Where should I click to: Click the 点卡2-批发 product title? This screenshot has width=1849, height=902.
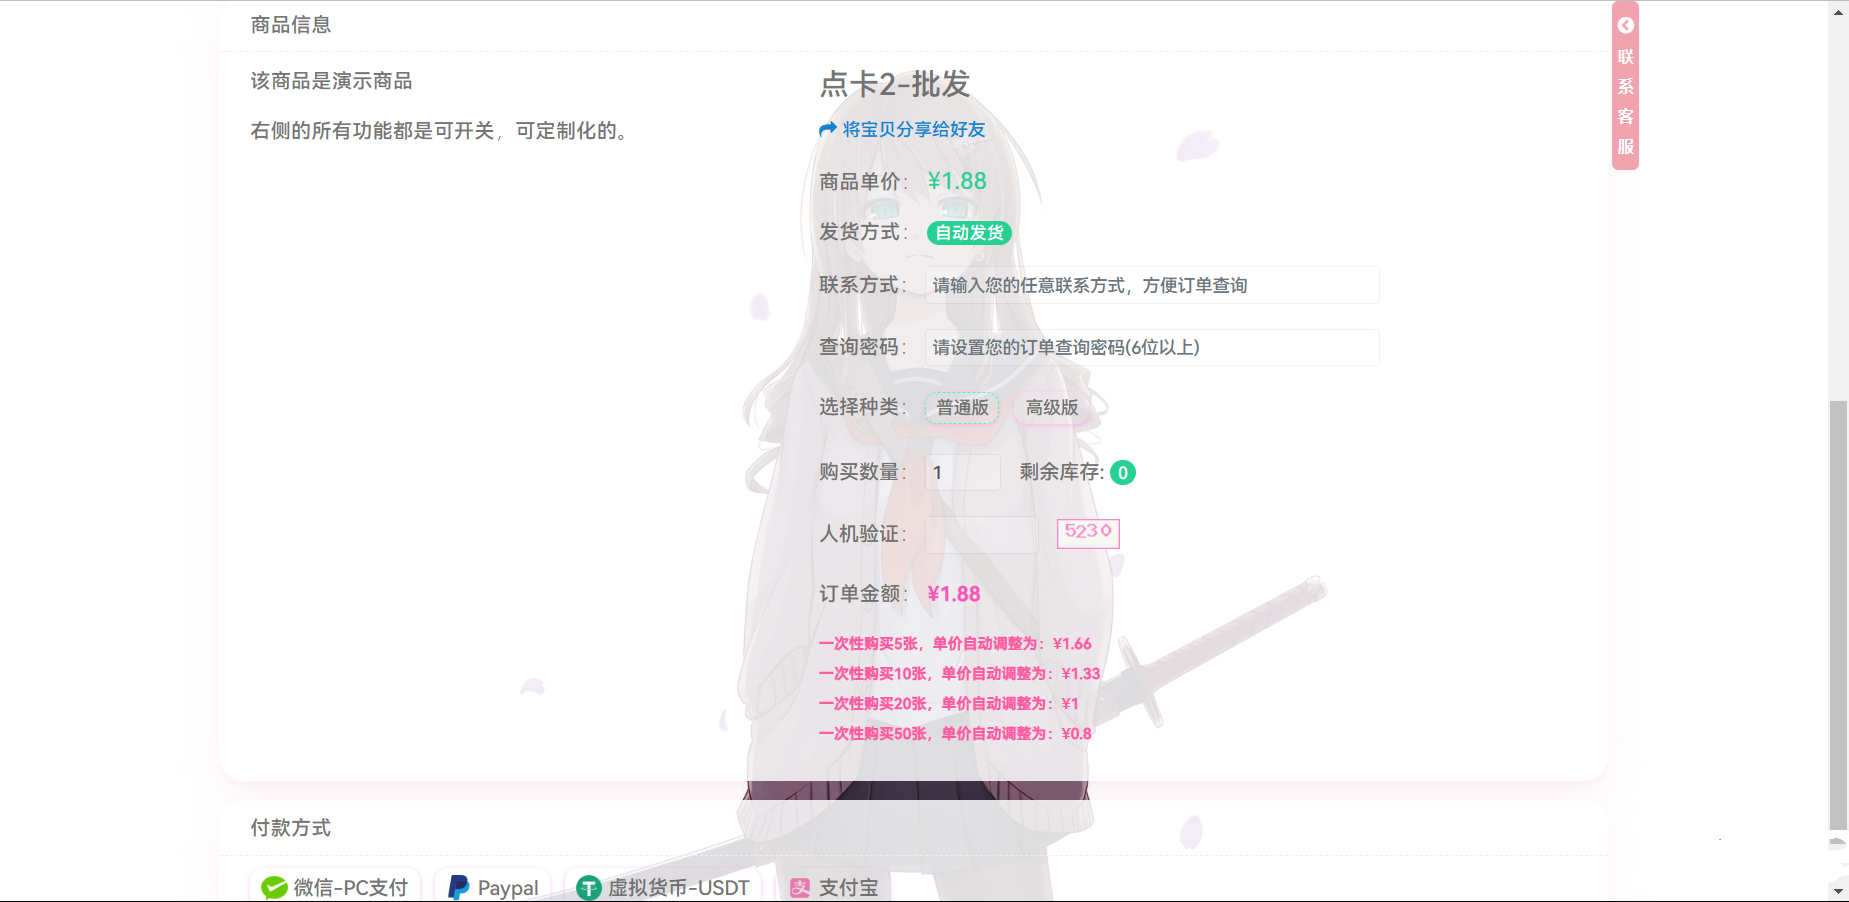(895, 84)
